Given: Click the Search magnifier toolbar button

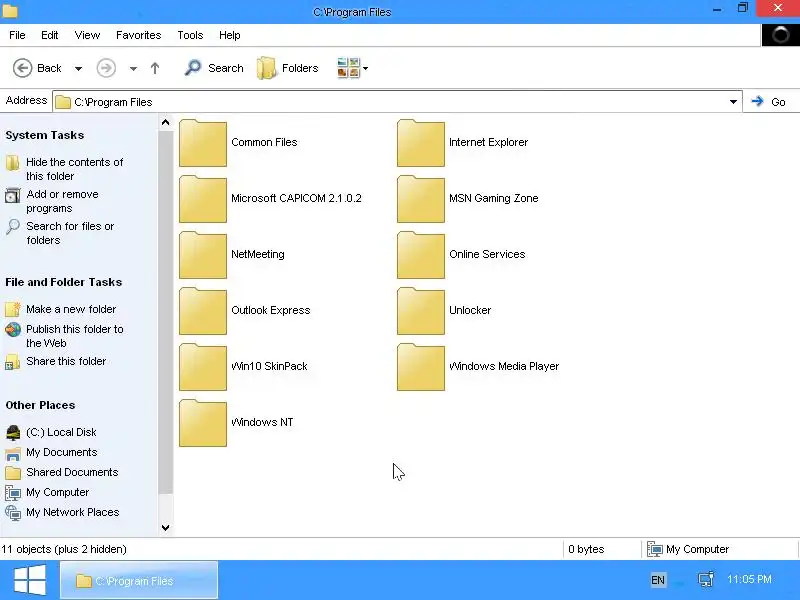Looking at the screenshot, I should click(x=214, y=68).
